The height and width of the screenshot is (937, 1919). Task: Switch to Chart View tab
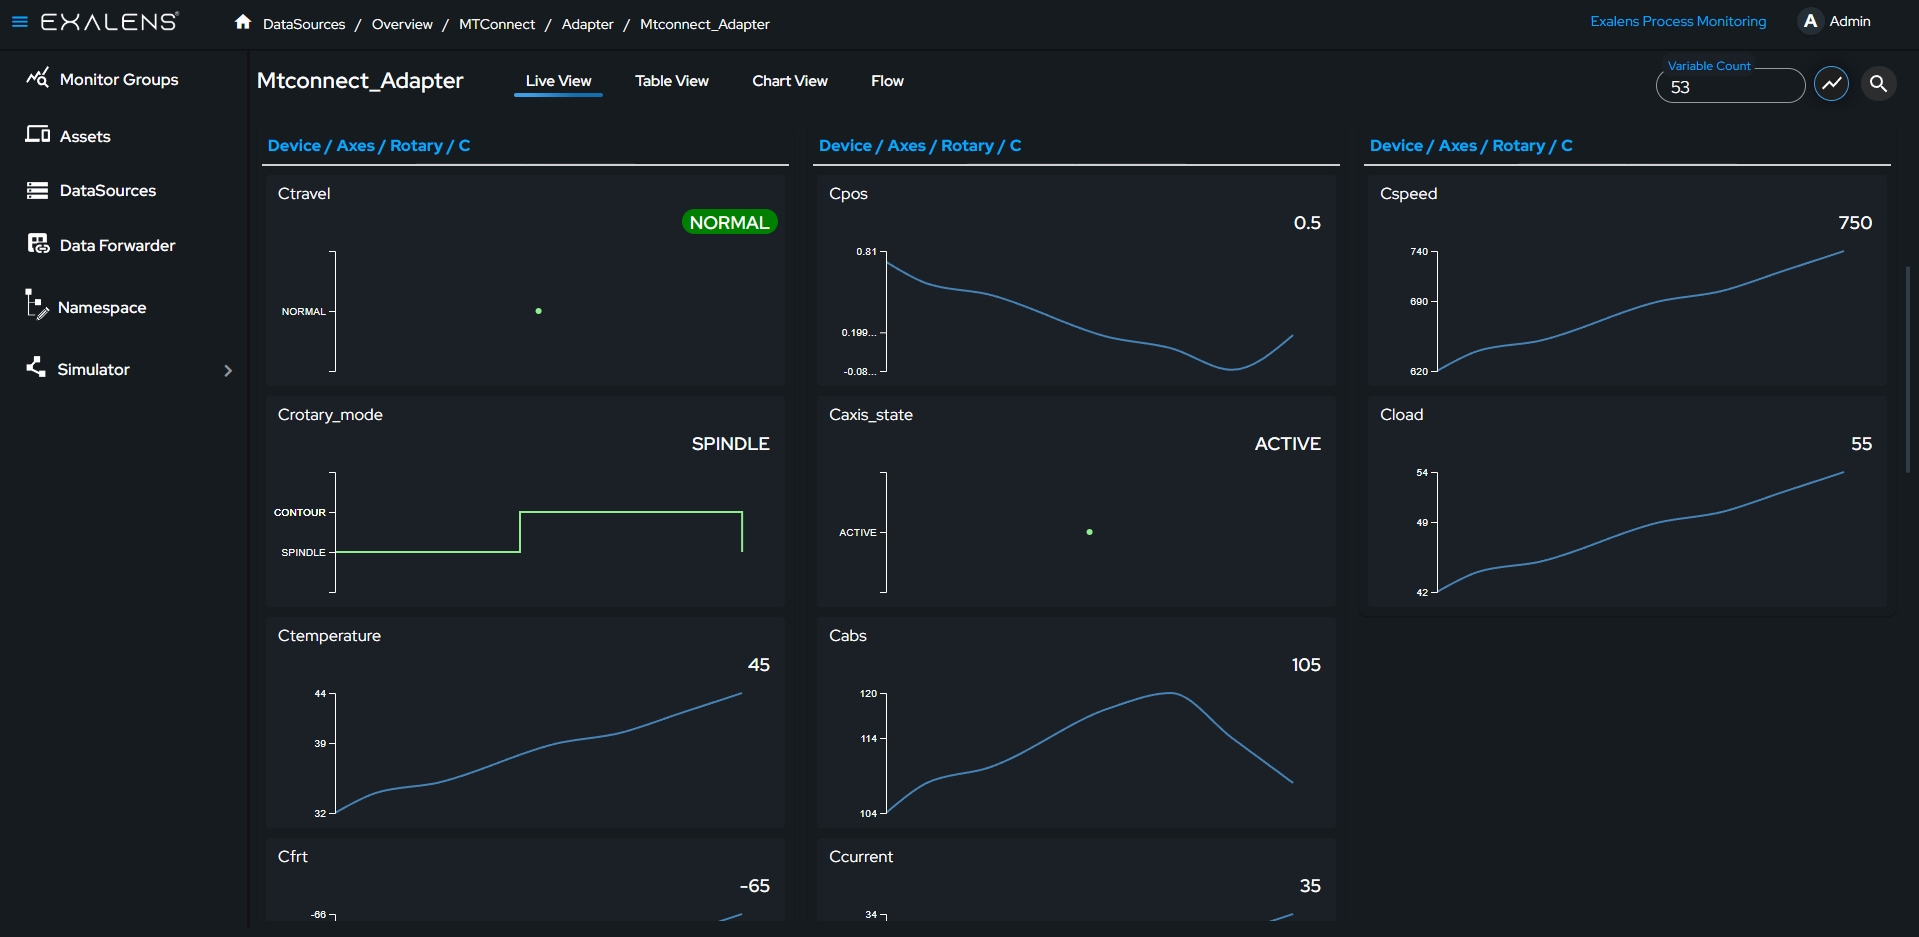click(790, 81)
